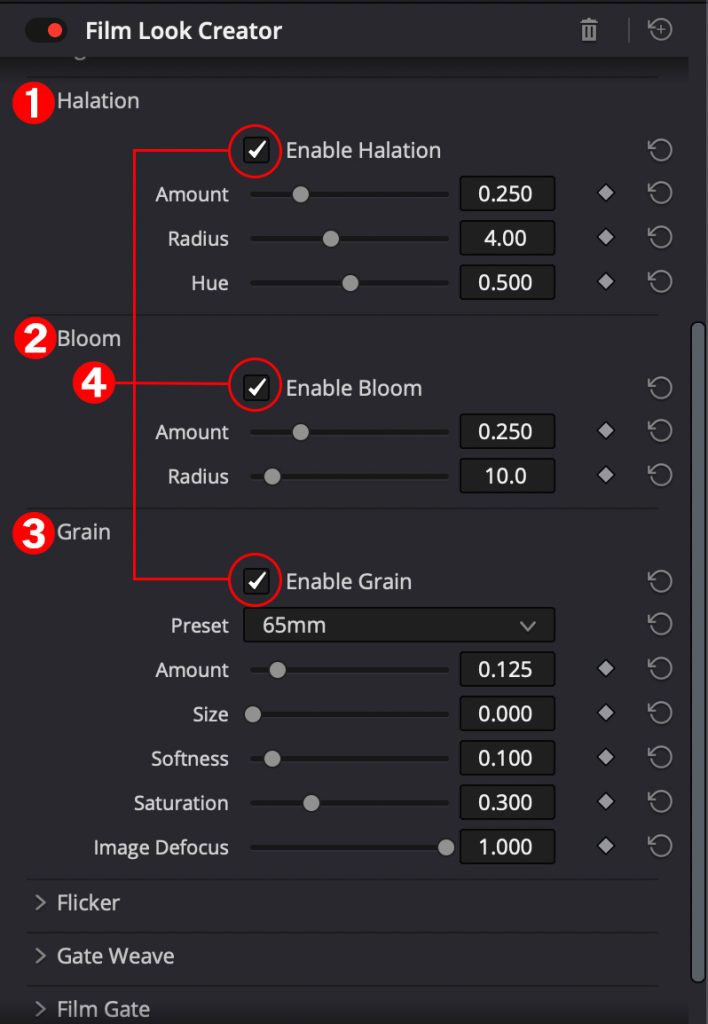Reset the Halation Amount parameter
Image resolution: width=708 pixels, height=1024 pixels.
click(660, 193)
